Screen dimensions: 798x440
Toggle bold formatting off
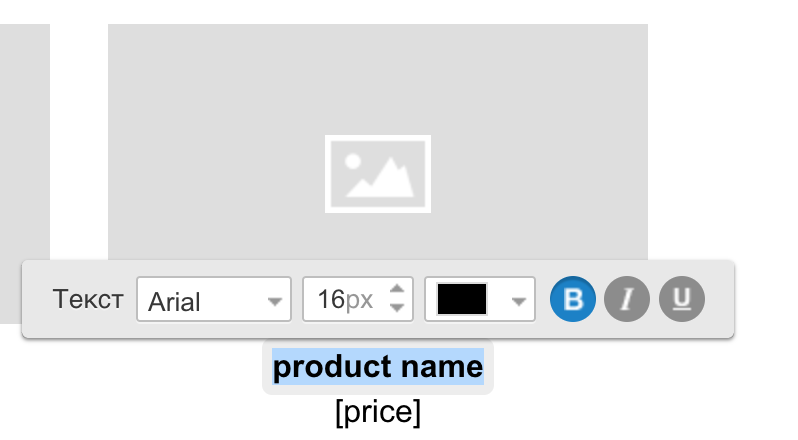[573, 299]
